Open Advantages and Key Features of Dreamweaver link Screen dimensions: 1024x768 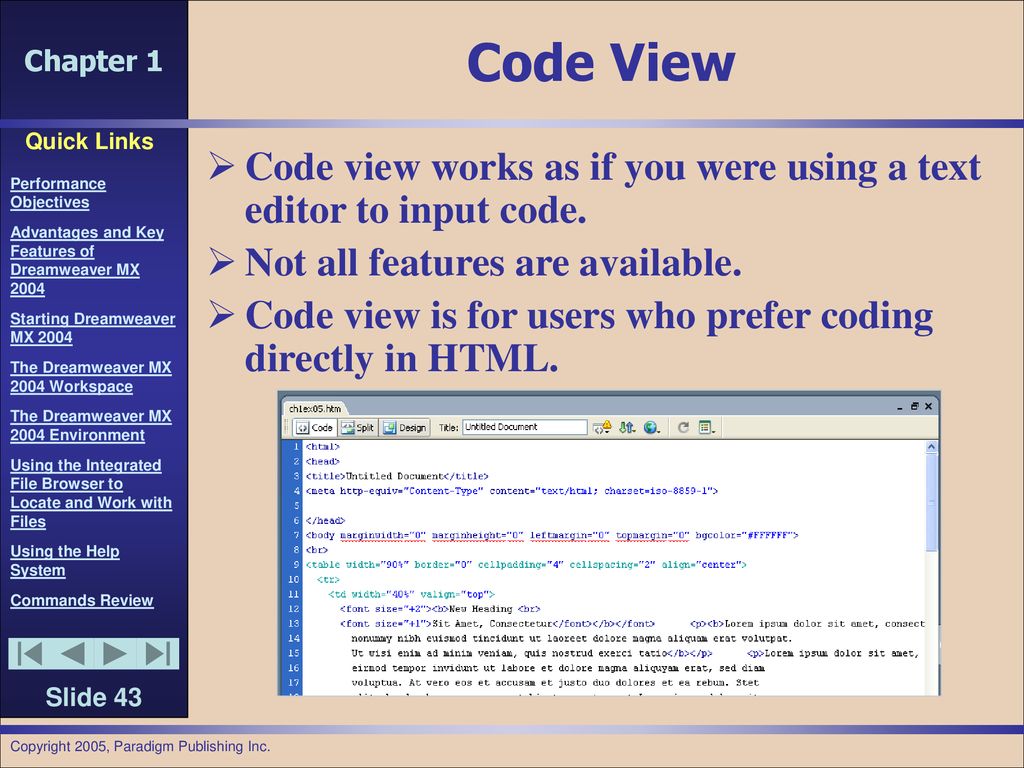tap(87, 261)
